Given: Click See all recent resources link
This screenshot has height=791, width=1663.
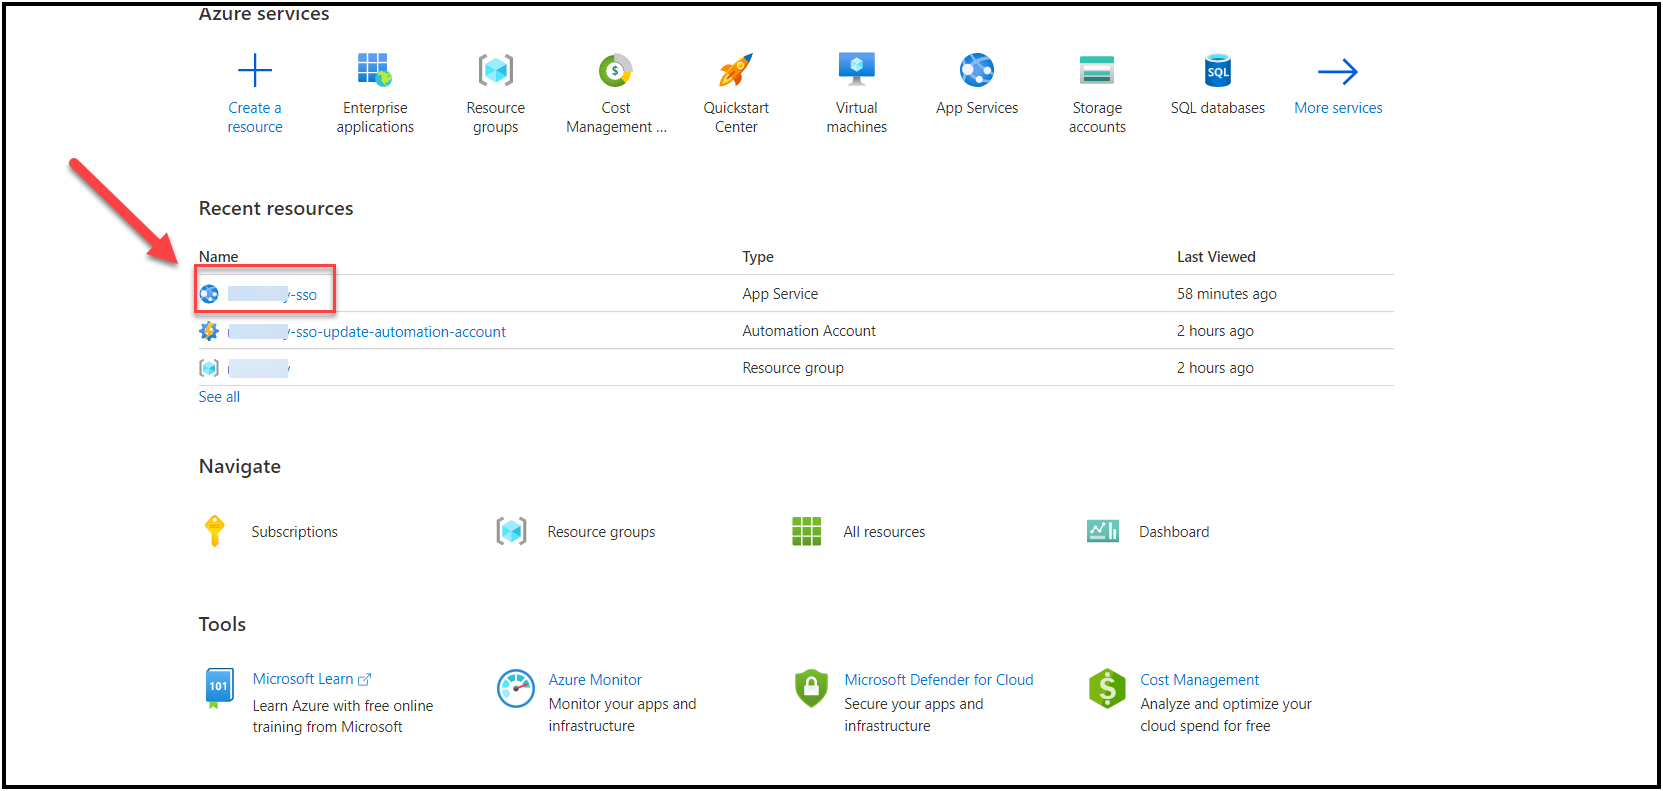Looking at the screenshot, I should click(219, 397).
